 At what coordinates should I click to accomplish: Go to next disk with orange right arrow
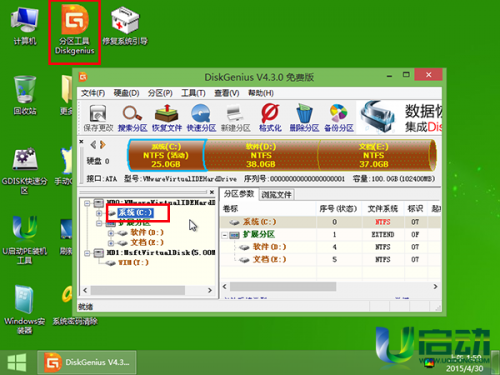coord(103,144)
